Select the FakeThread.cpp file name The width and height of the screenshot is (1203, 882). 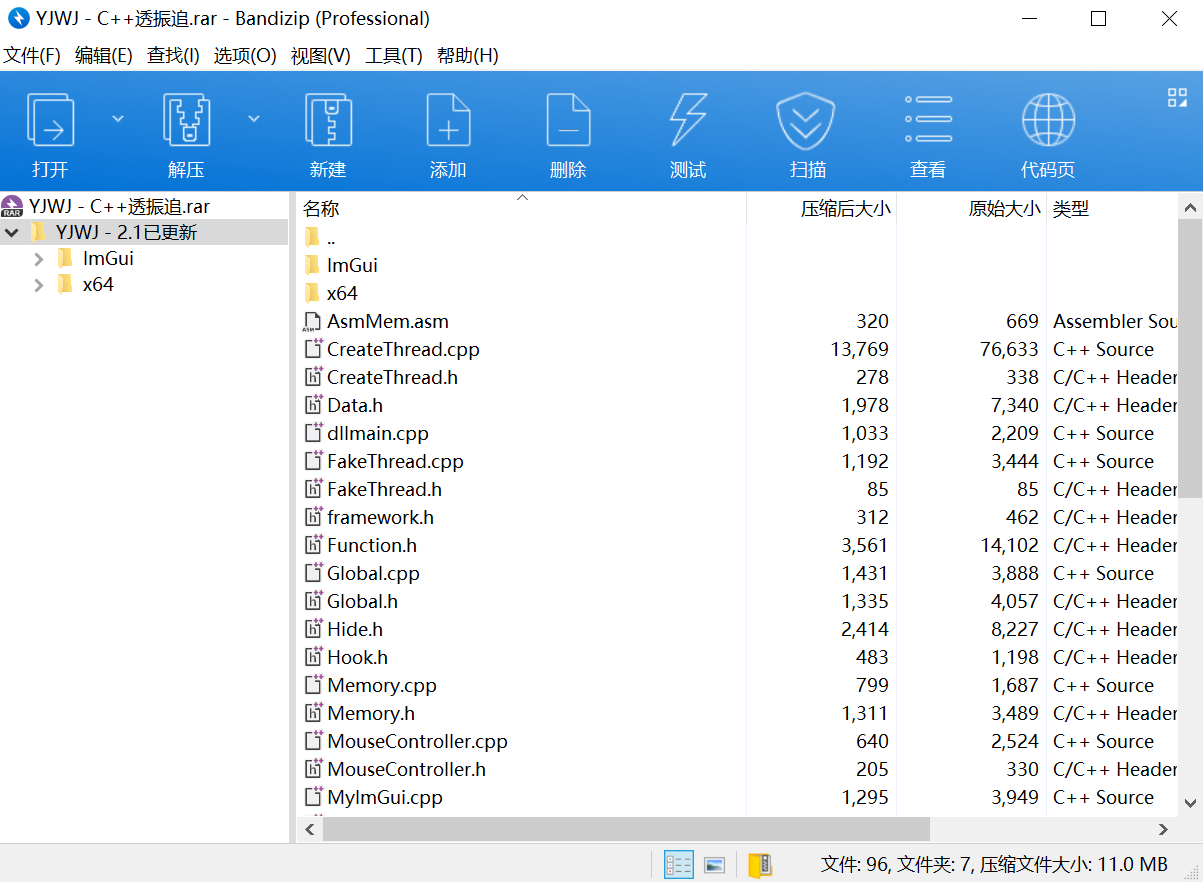(x=395, y=461)
